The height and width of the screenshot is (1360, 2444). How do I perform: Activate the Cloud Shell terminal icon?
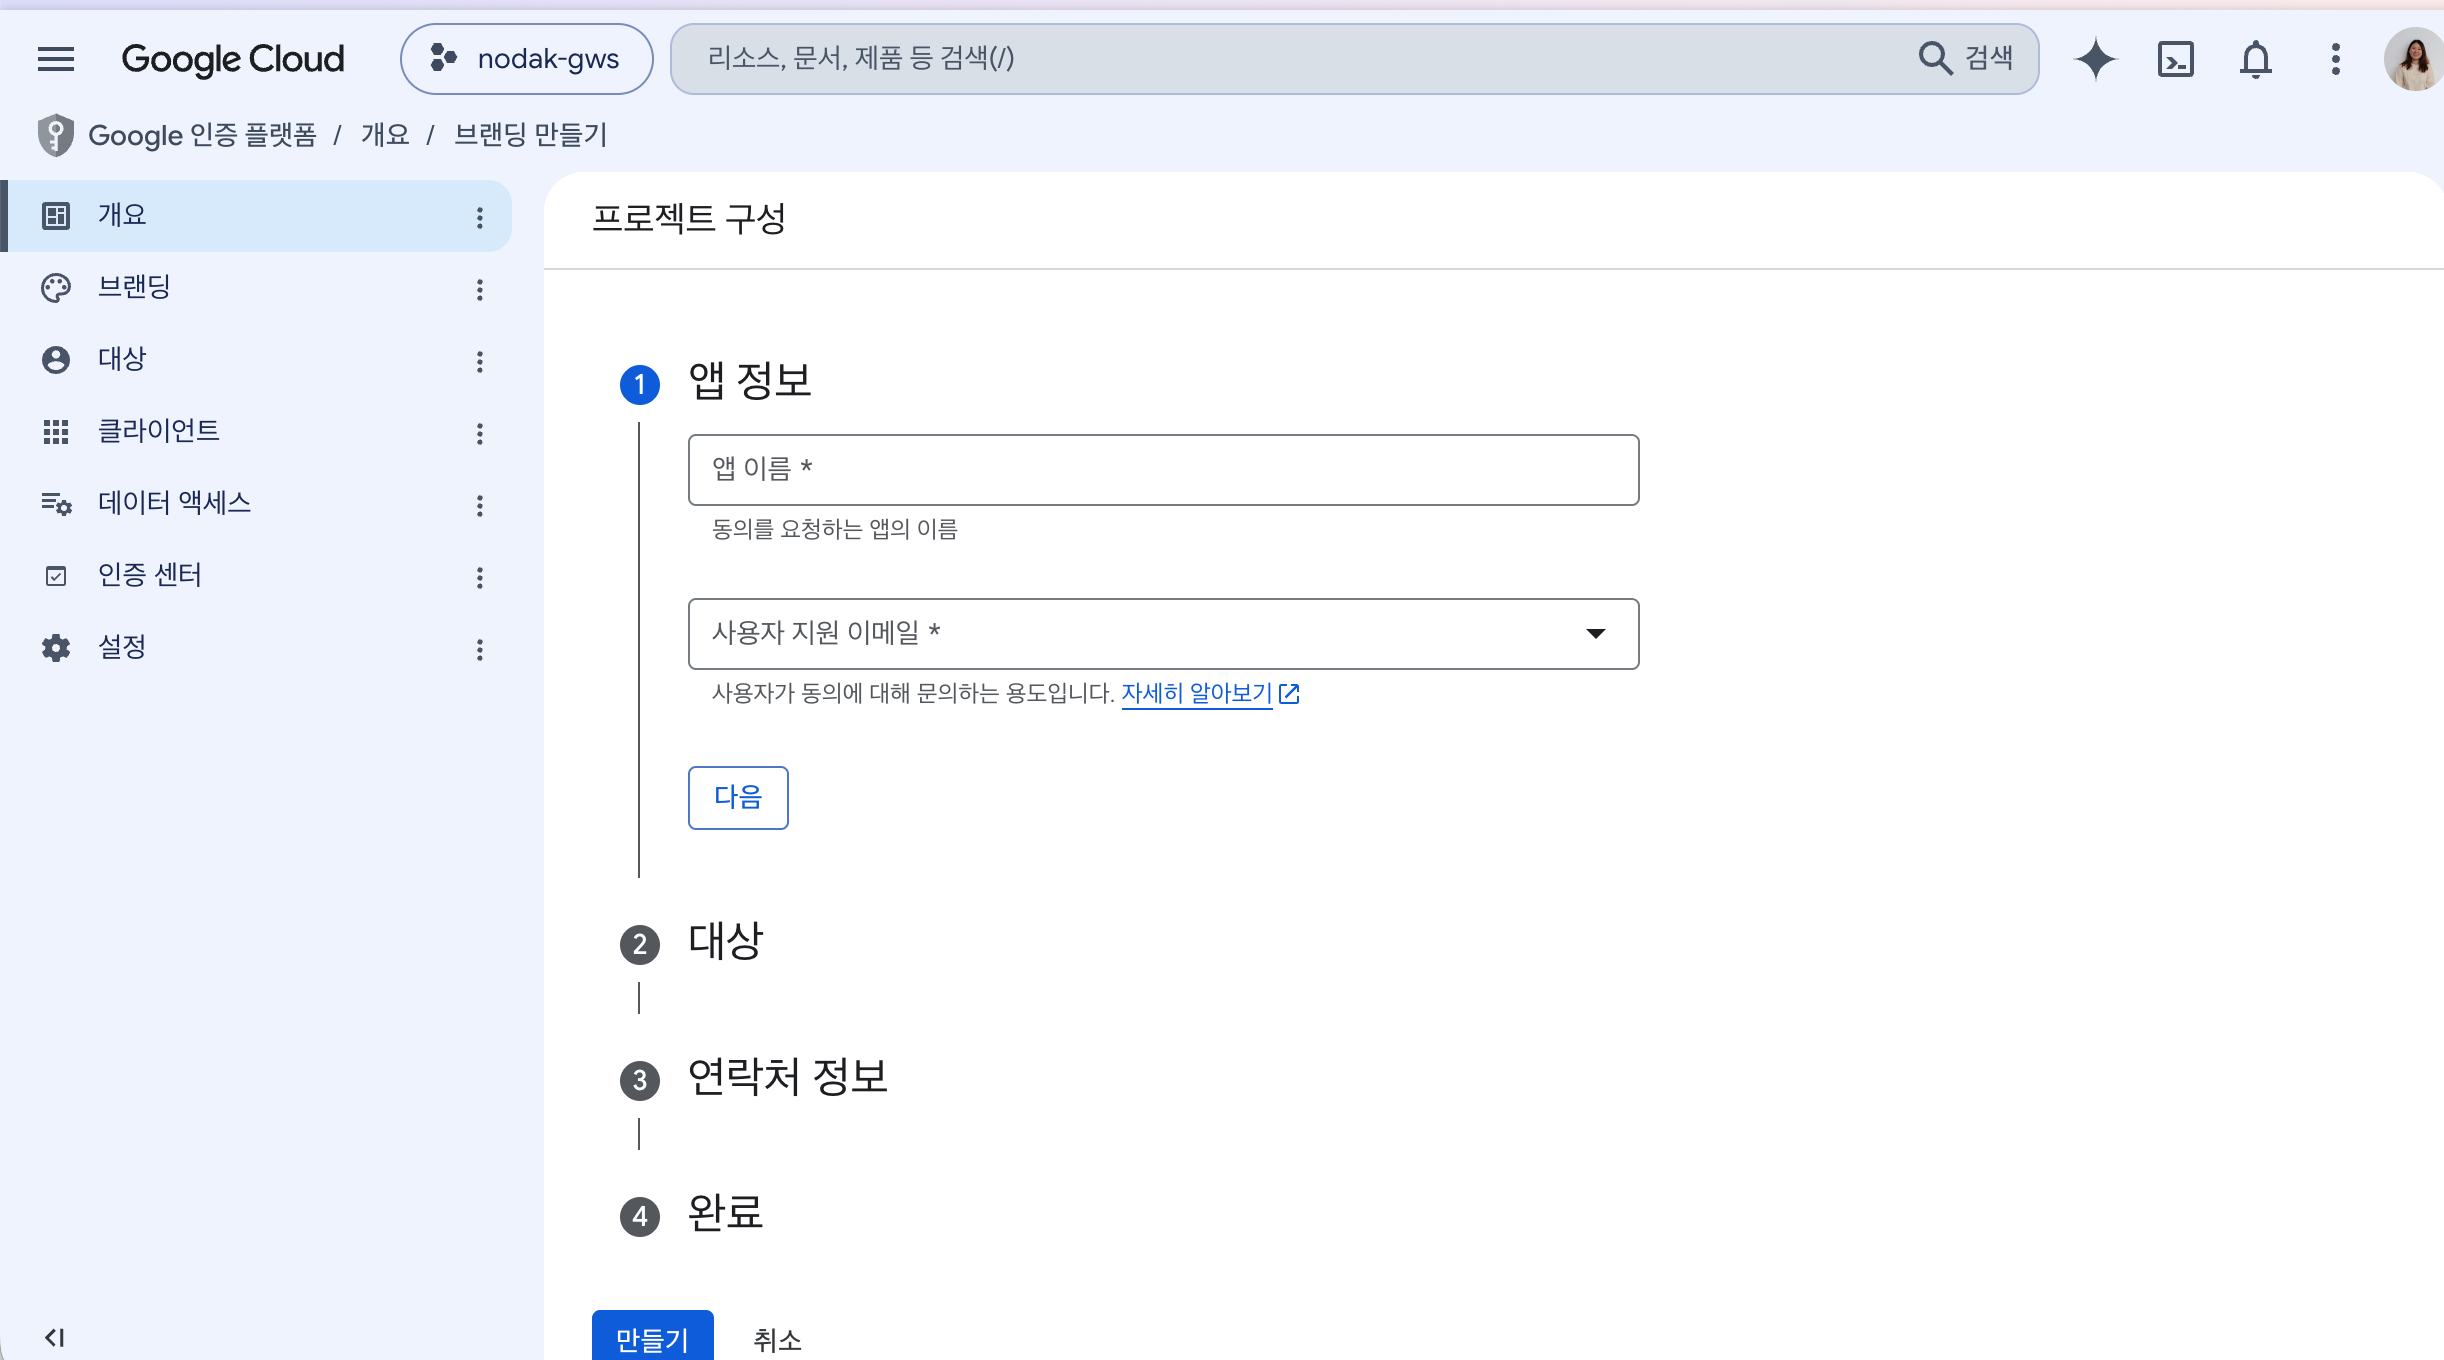(2176, 59)
